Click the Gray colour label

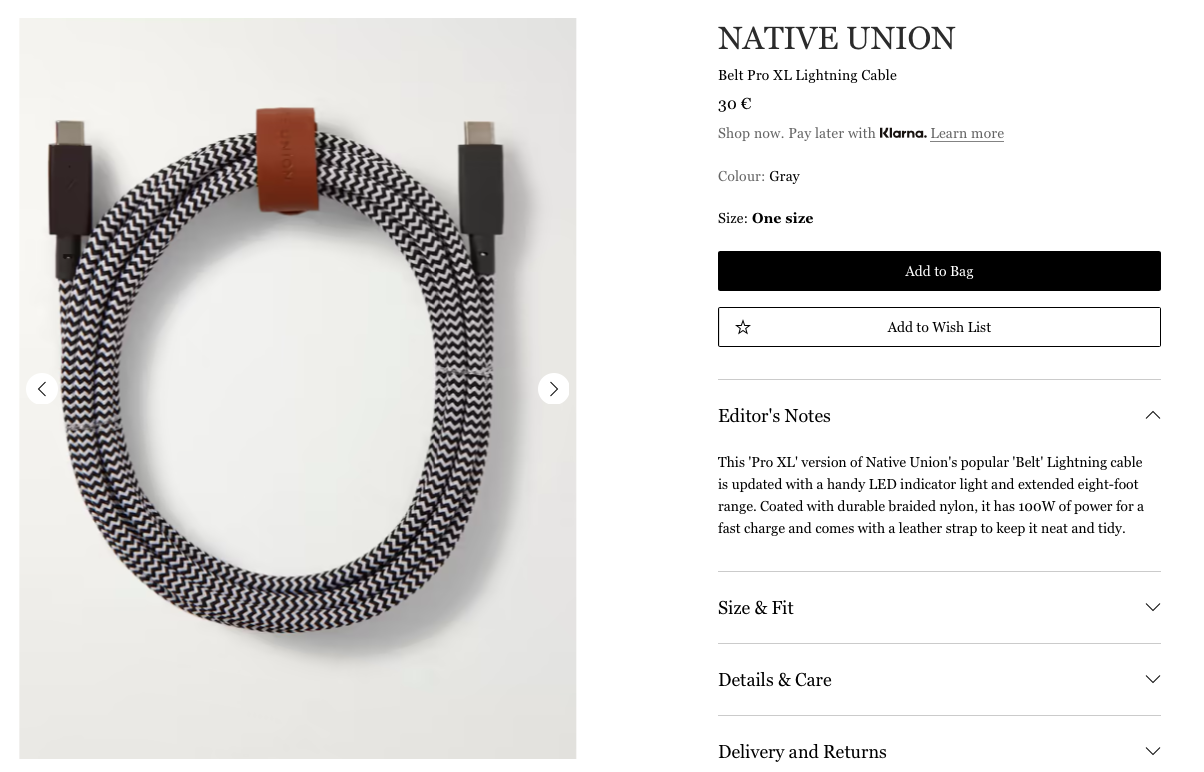point(784,176)
